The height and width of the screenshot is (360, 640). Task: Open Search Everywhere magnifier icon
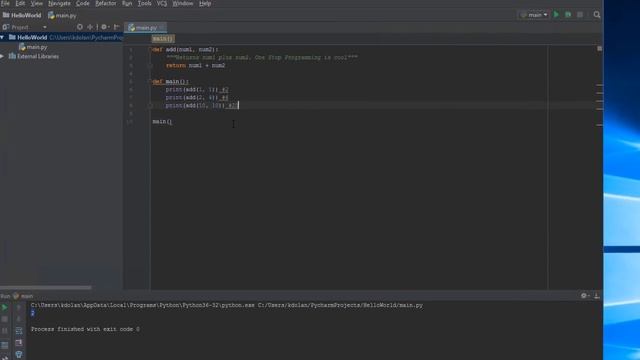(x=597, y=15)
